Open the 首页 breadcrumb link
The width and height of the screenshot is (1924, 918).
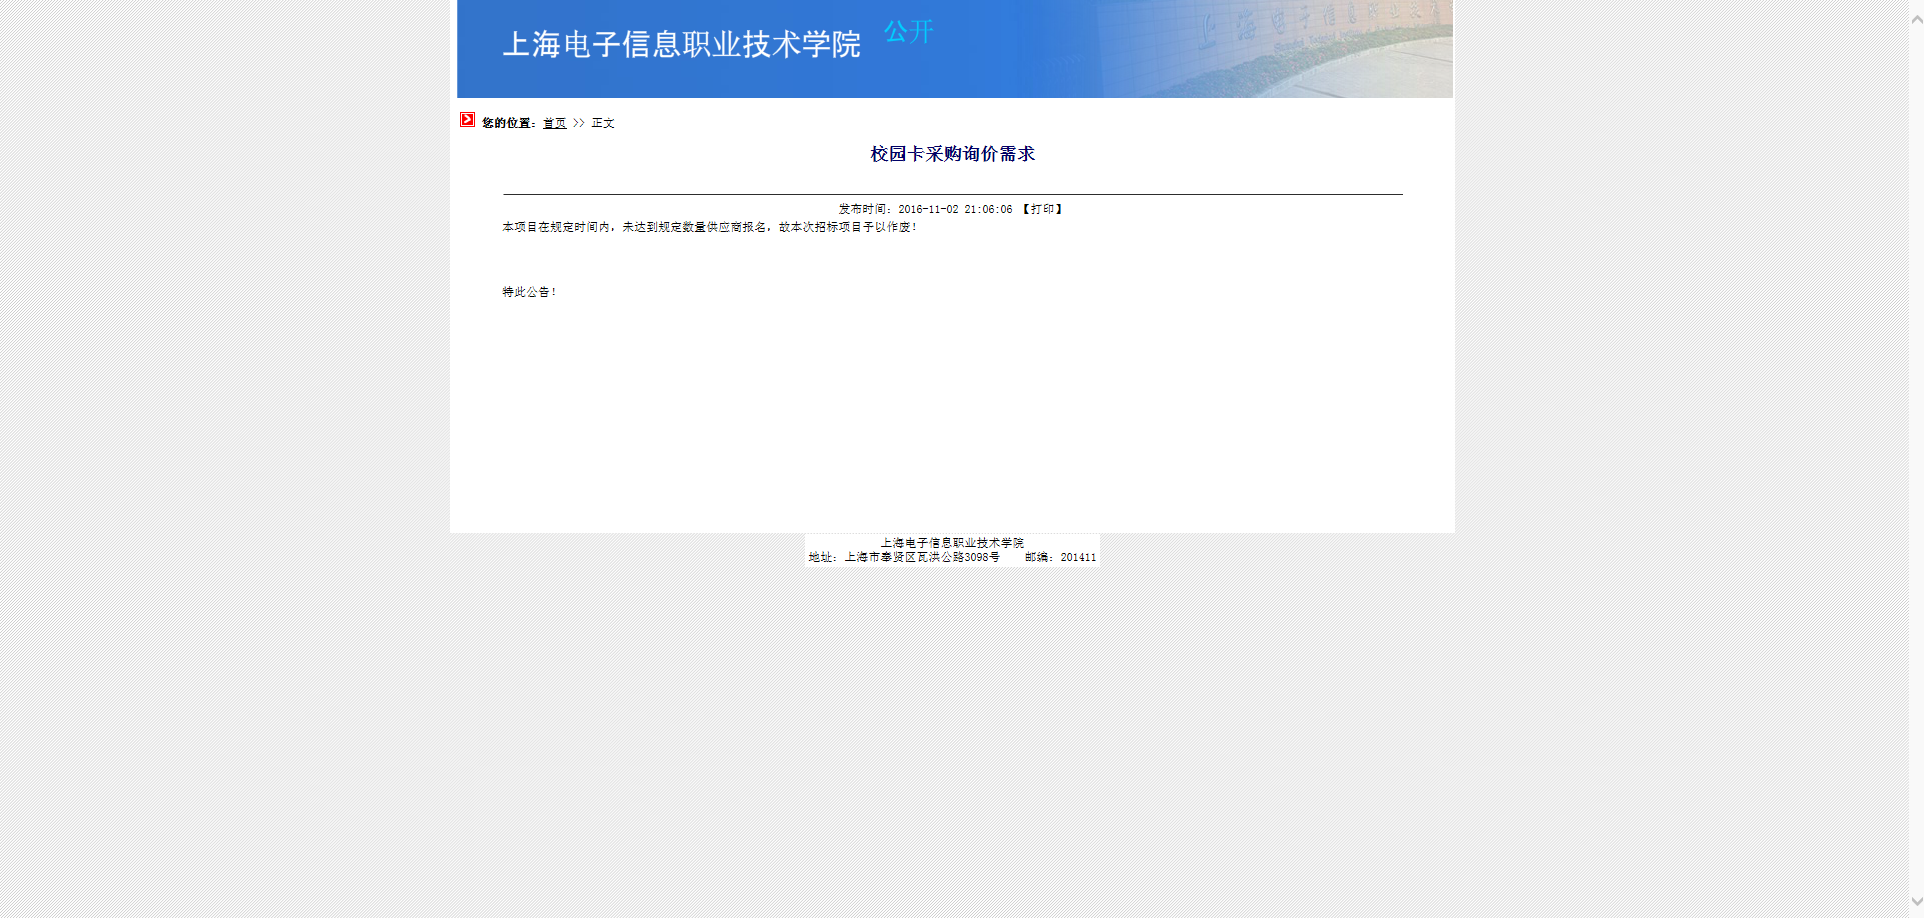tap(554, 123)
